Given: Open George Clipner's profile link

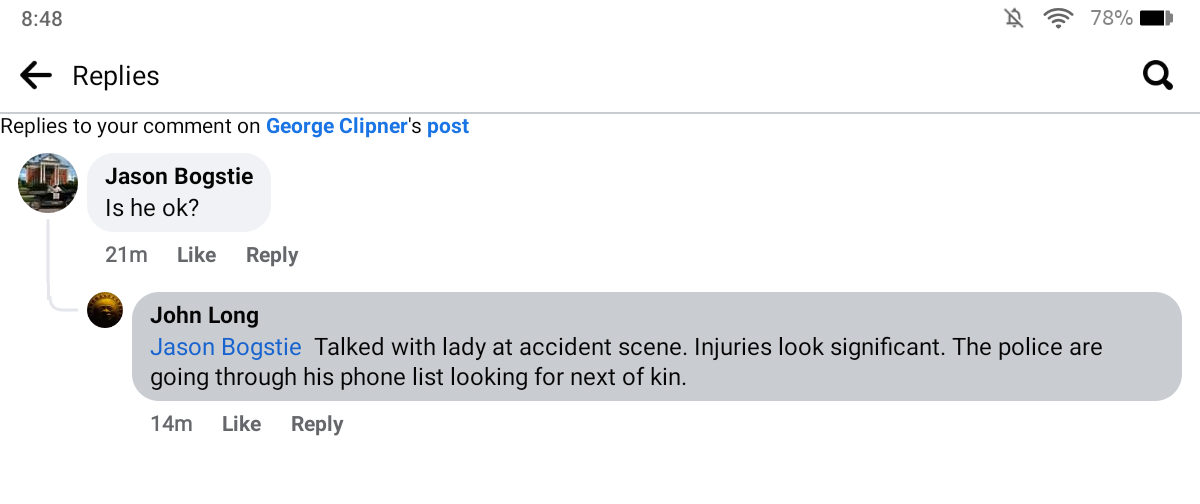Looking at the screenshot, I should (x=336, y=126).
